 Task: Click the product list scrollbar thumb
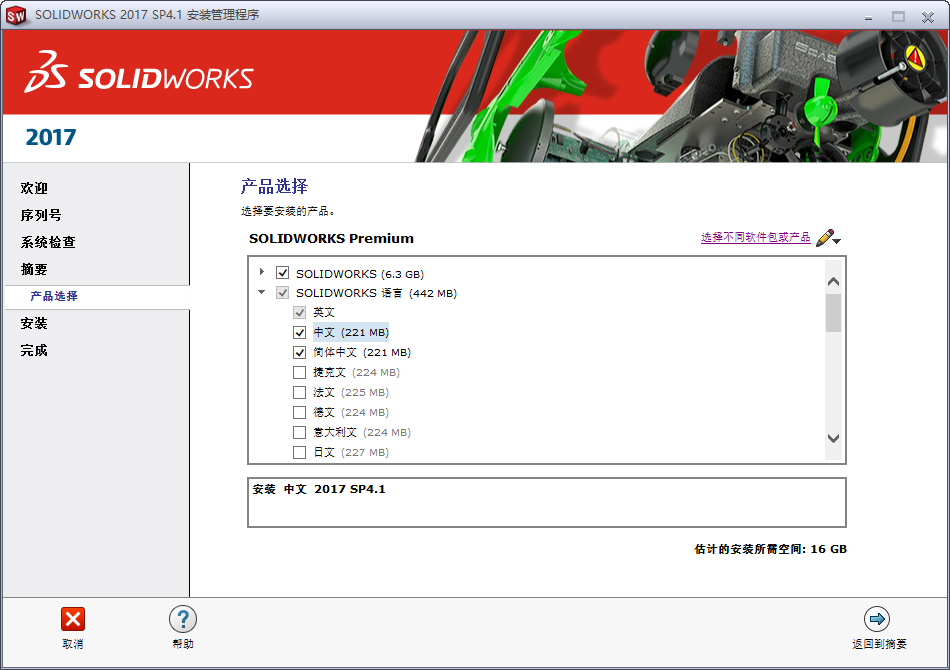(x=833, y=313)
